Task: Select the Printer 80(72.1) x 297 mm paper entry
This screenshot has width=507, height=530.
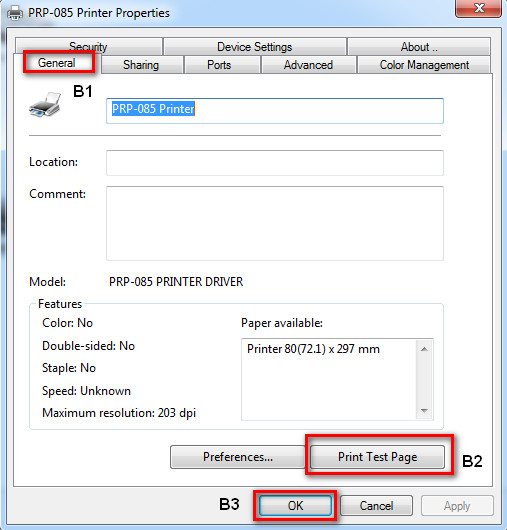Action: point(313,349)
